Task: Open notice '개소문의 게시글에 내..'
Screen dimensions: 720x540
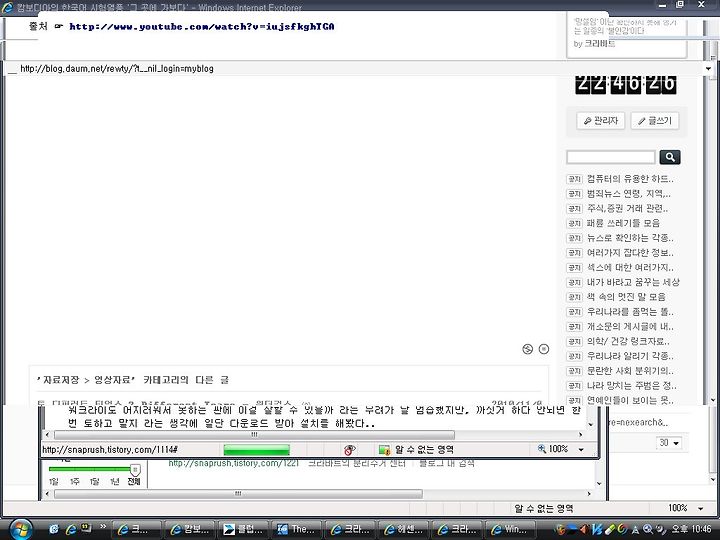Action: (630, 326)
